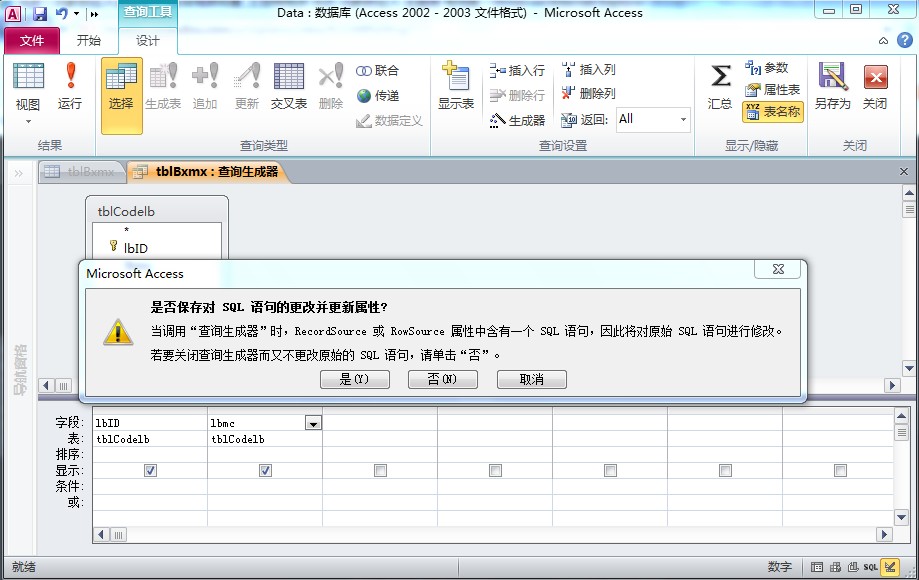Click the Undo icon in quick access toolbar
919x580 pixels.
[62, 13]
